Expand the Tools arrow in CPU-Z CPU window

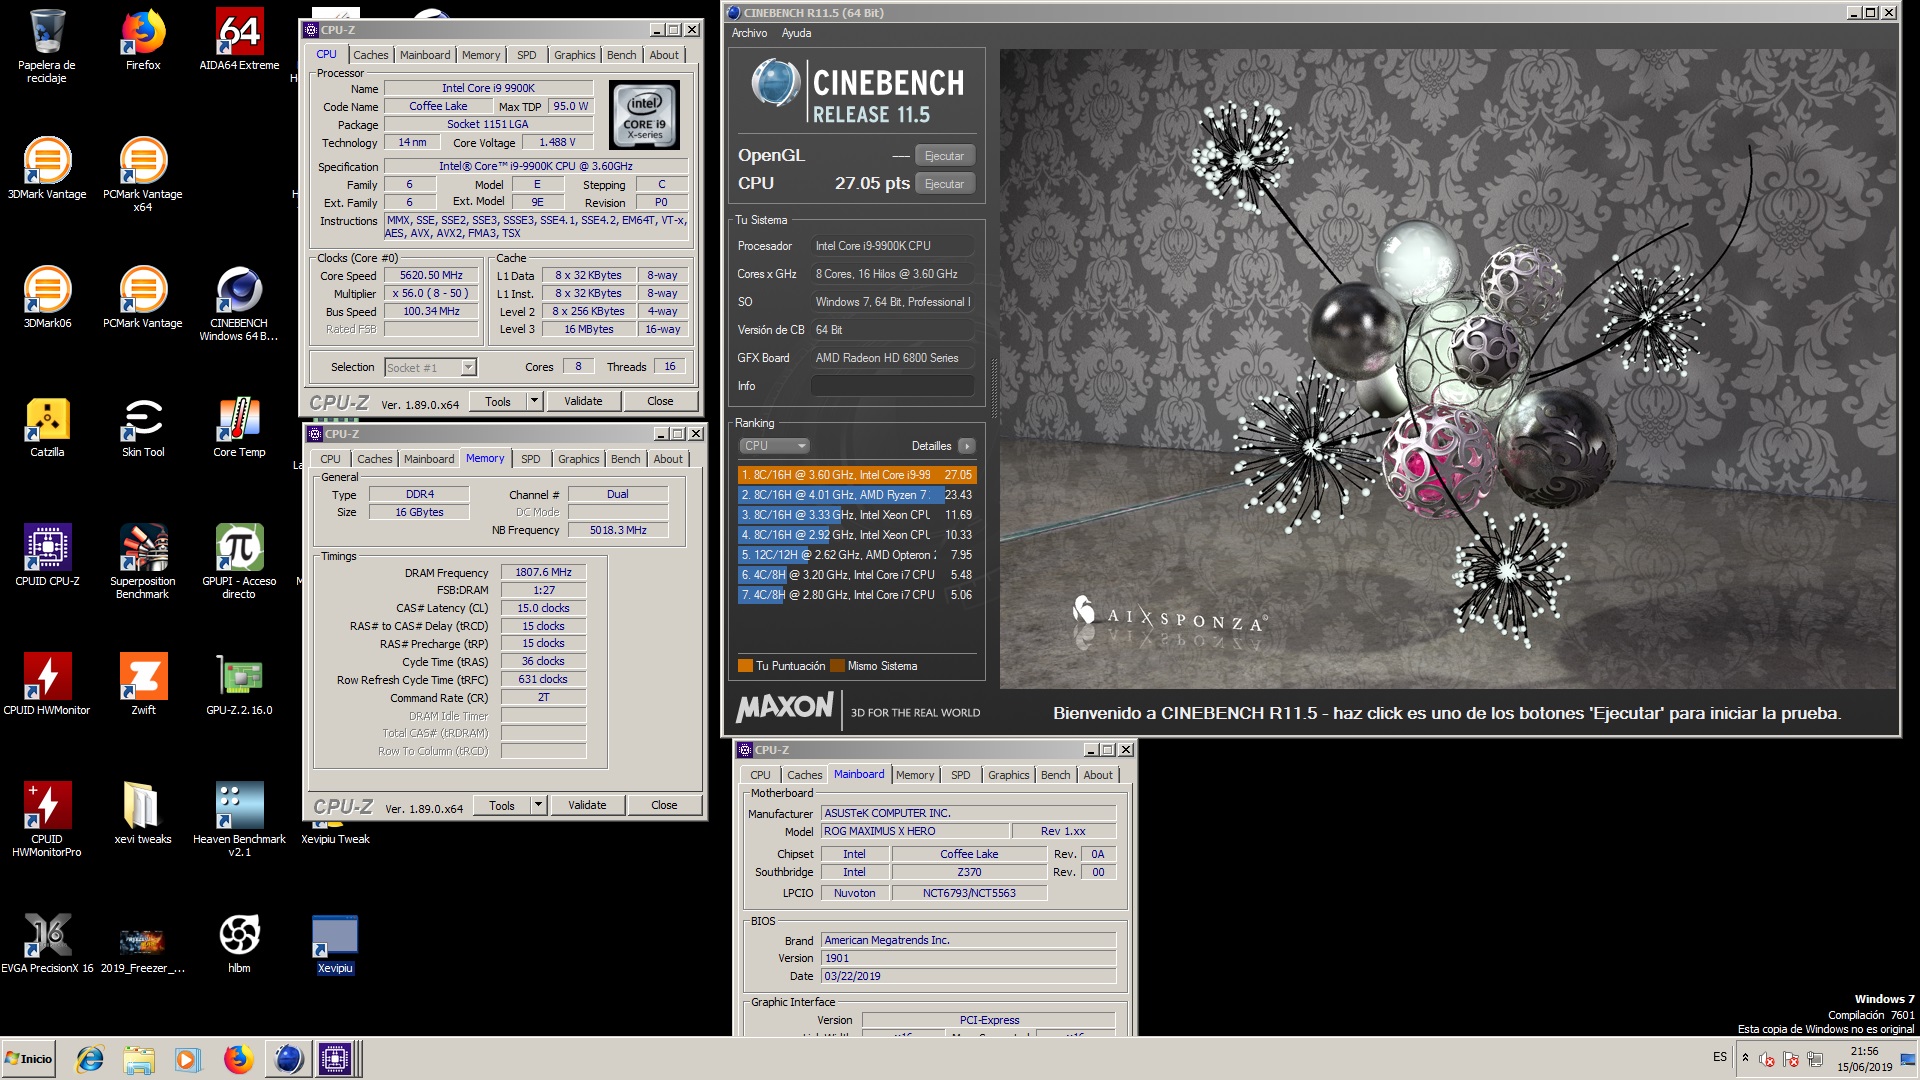tap(534, 401)
